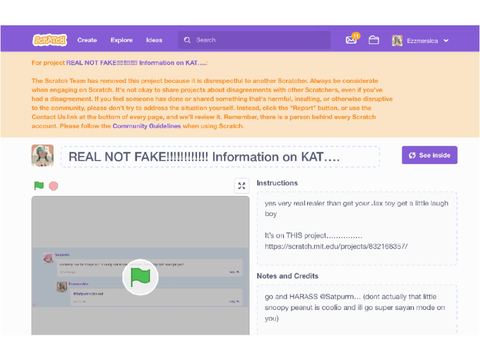Click the notification count badge on messages
This screenshot has width=480, height=360.
pos(356,35)
